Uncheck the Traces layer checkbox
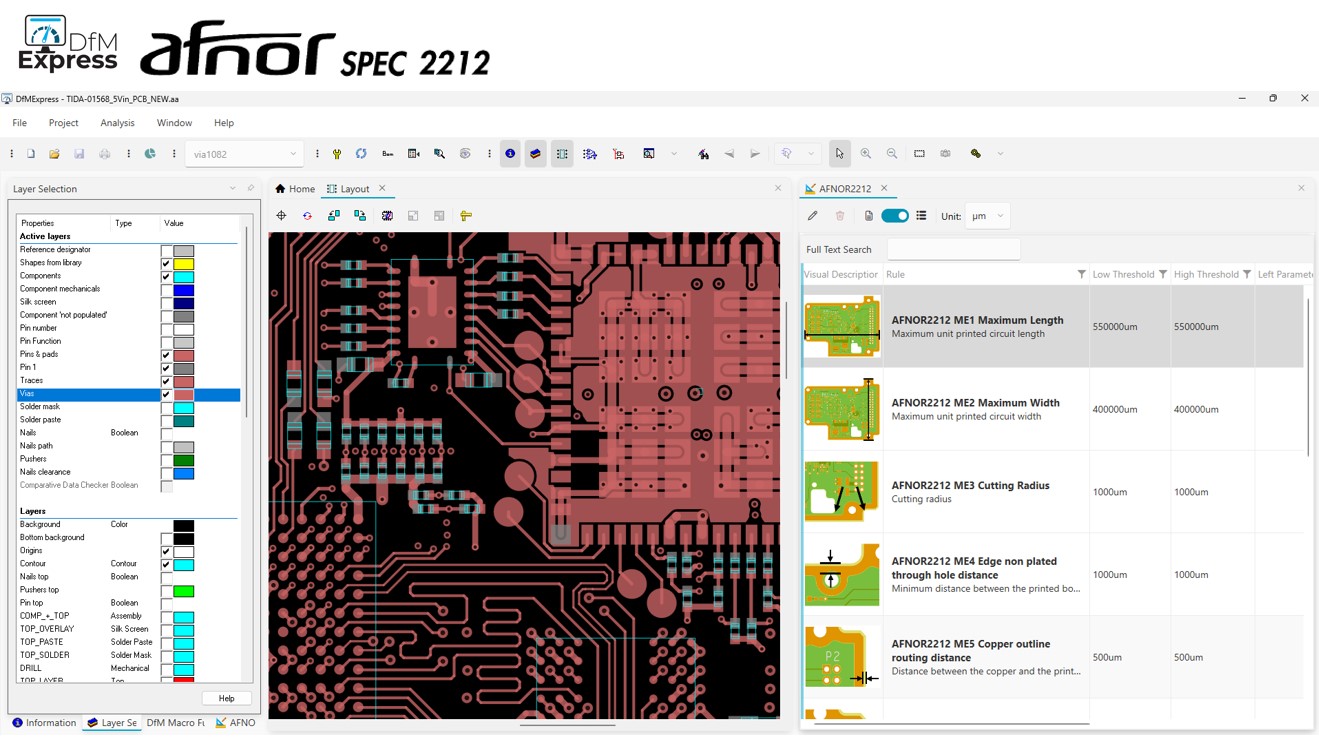The image size is (1319, 739). (166, 381)
